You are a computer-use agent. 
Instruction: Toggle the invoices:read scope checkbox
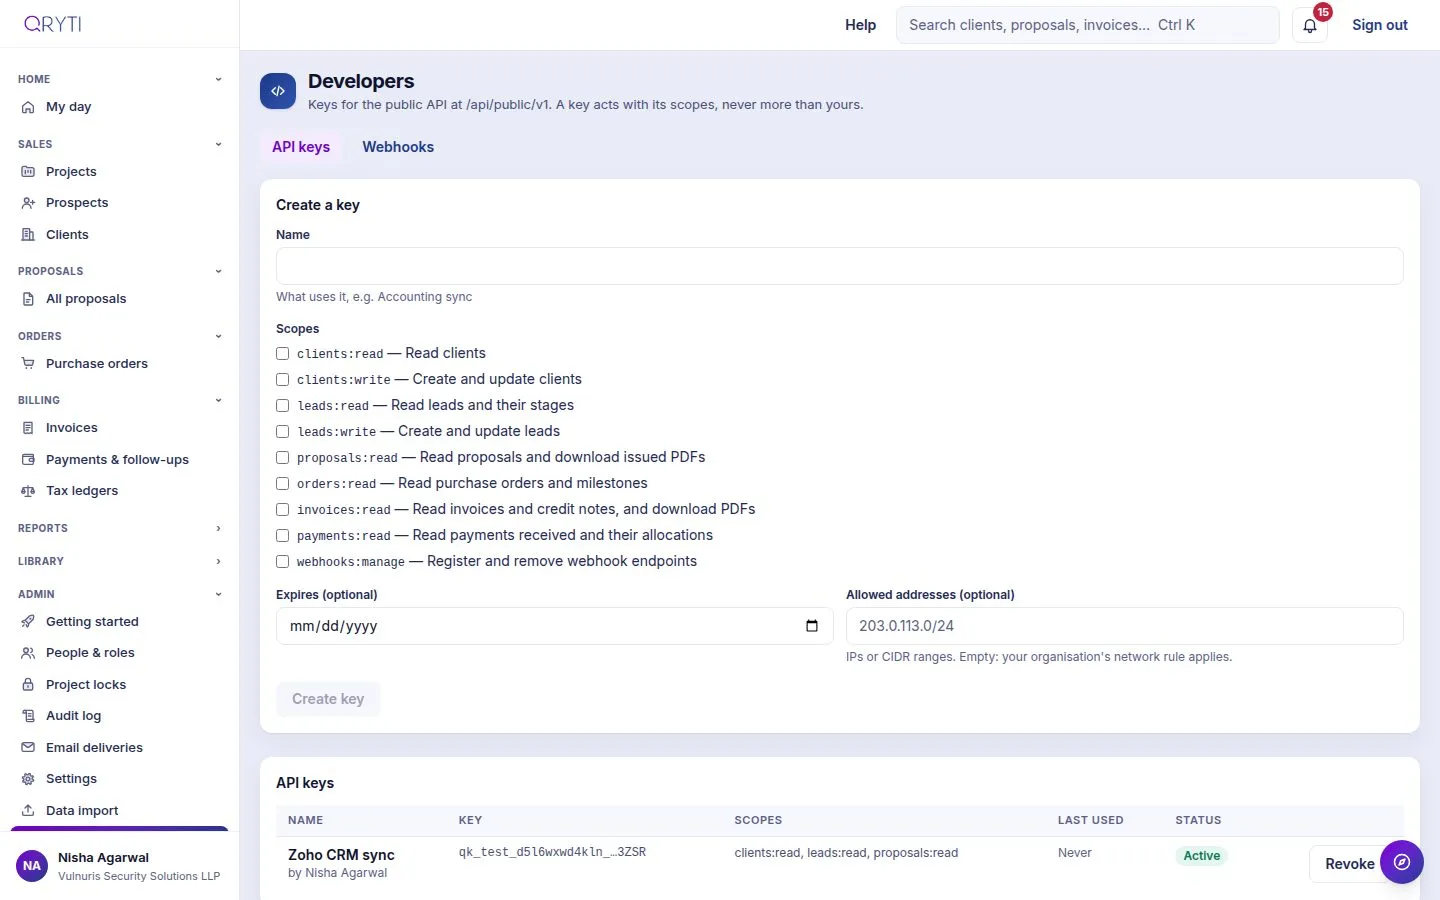click(x=283, y=510)
